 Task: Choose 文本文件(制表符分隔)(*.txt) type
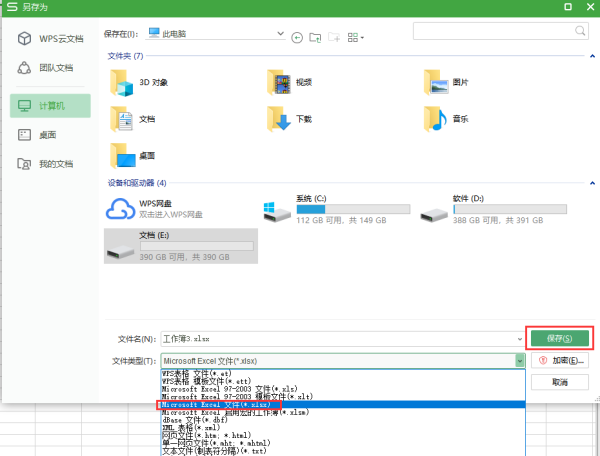(x=343, y=451)
